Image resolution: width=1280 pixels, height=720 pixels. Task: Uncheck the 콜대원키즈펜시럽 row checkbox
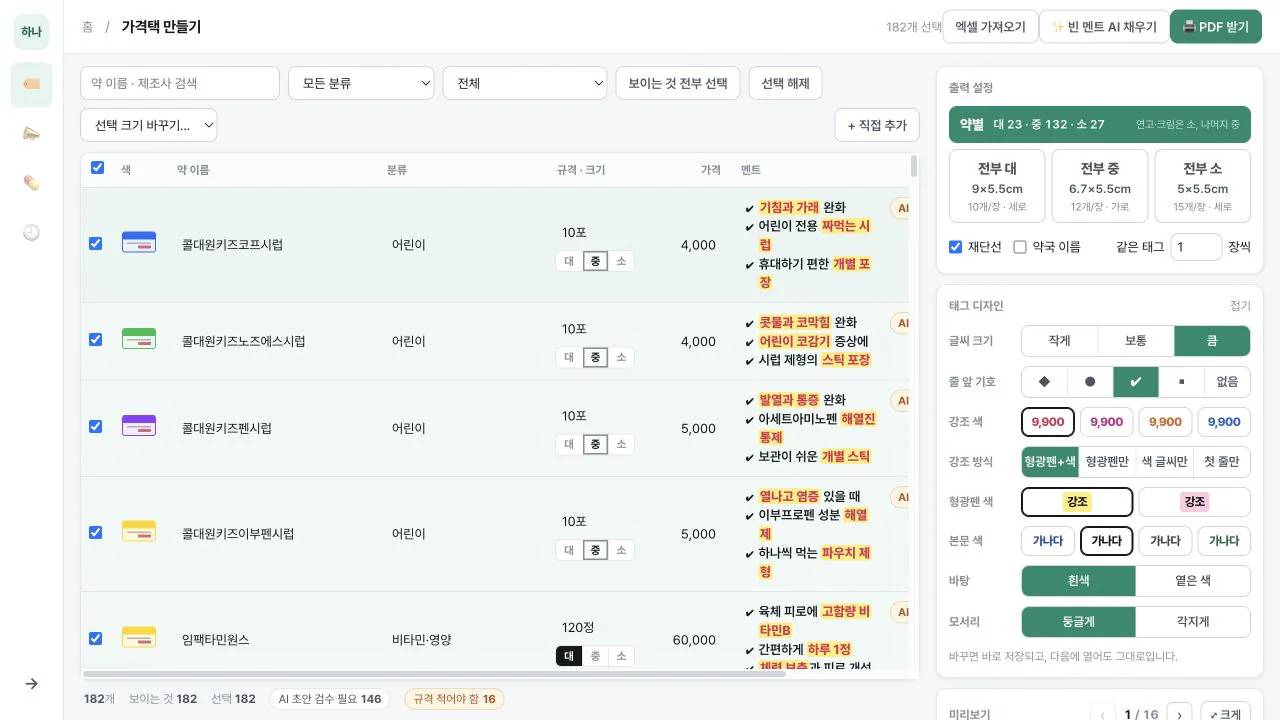95,427
